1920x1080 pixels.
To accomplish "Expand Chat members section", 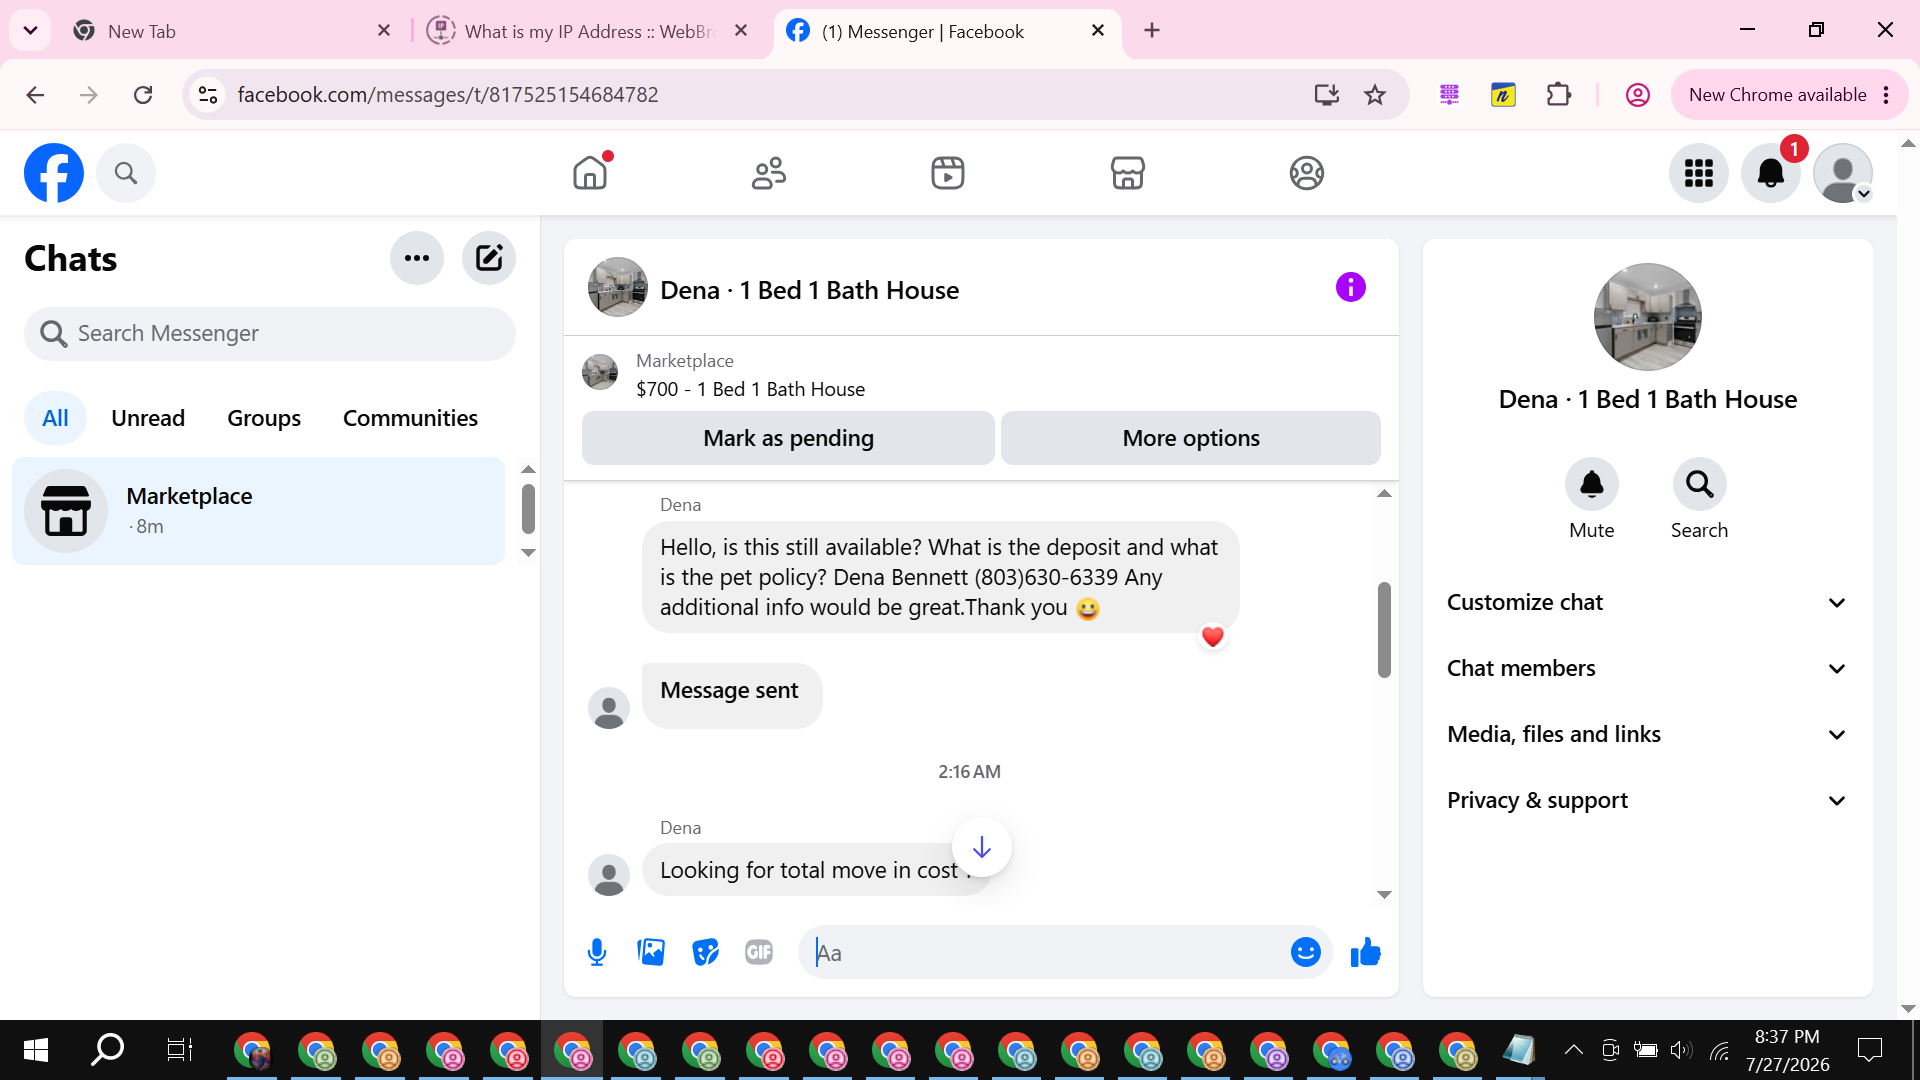I will point(1647,668).
